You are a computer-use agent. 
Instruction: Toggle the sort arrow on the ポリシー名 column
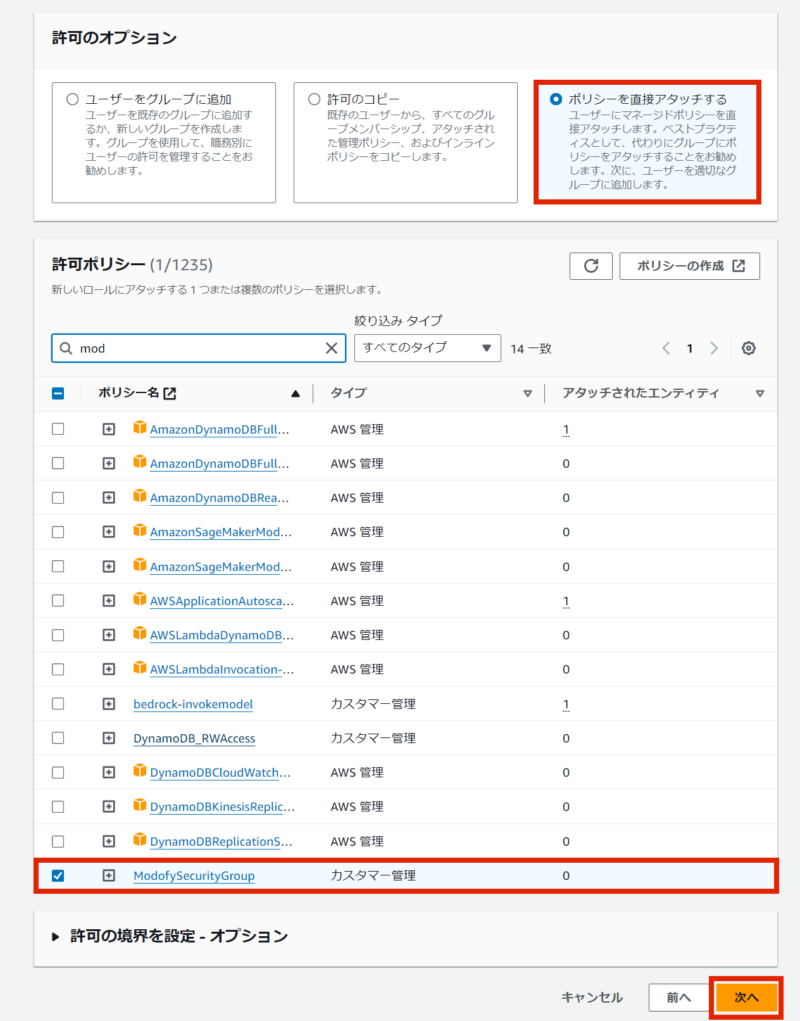[x=293, y=394]
